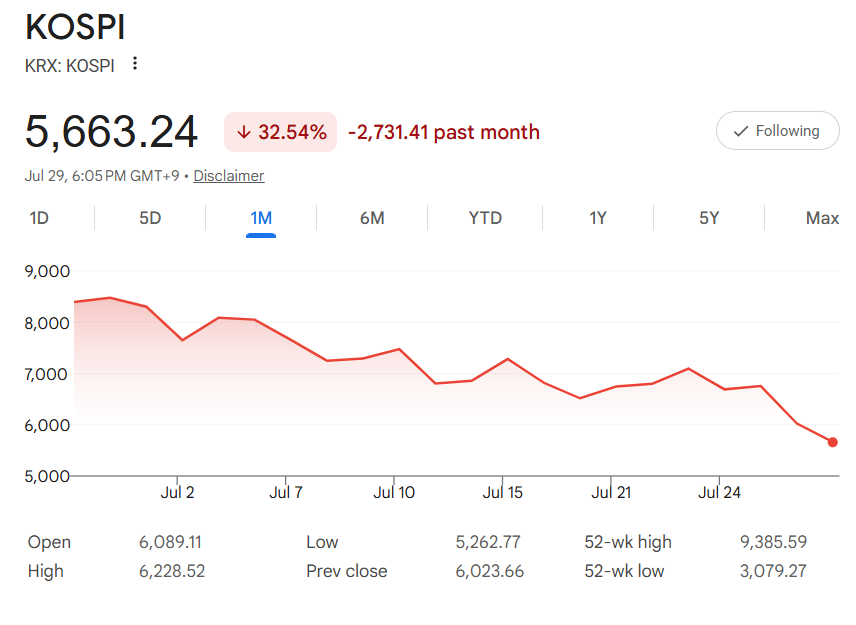Click the Jul 7 axis label

point(286,492)
